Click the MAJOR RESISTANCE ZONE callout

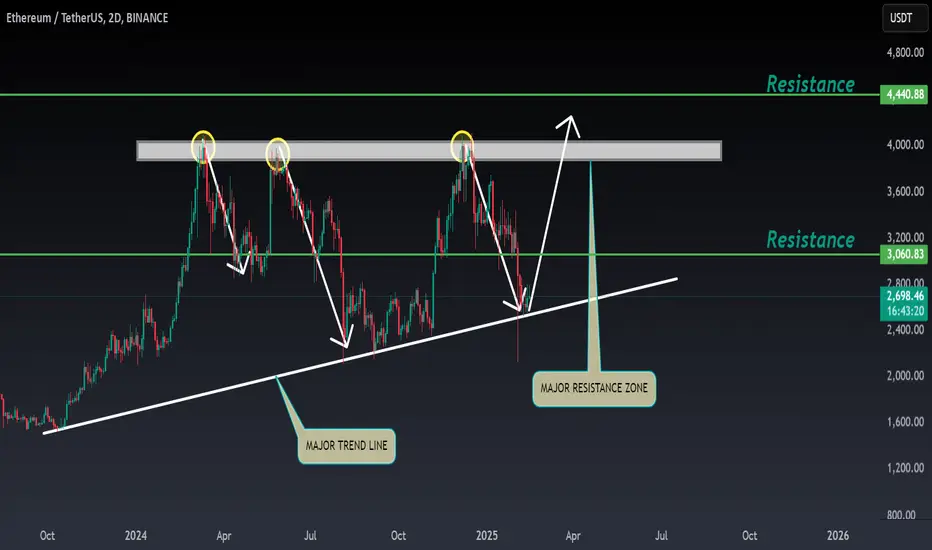tap(594, 388)
